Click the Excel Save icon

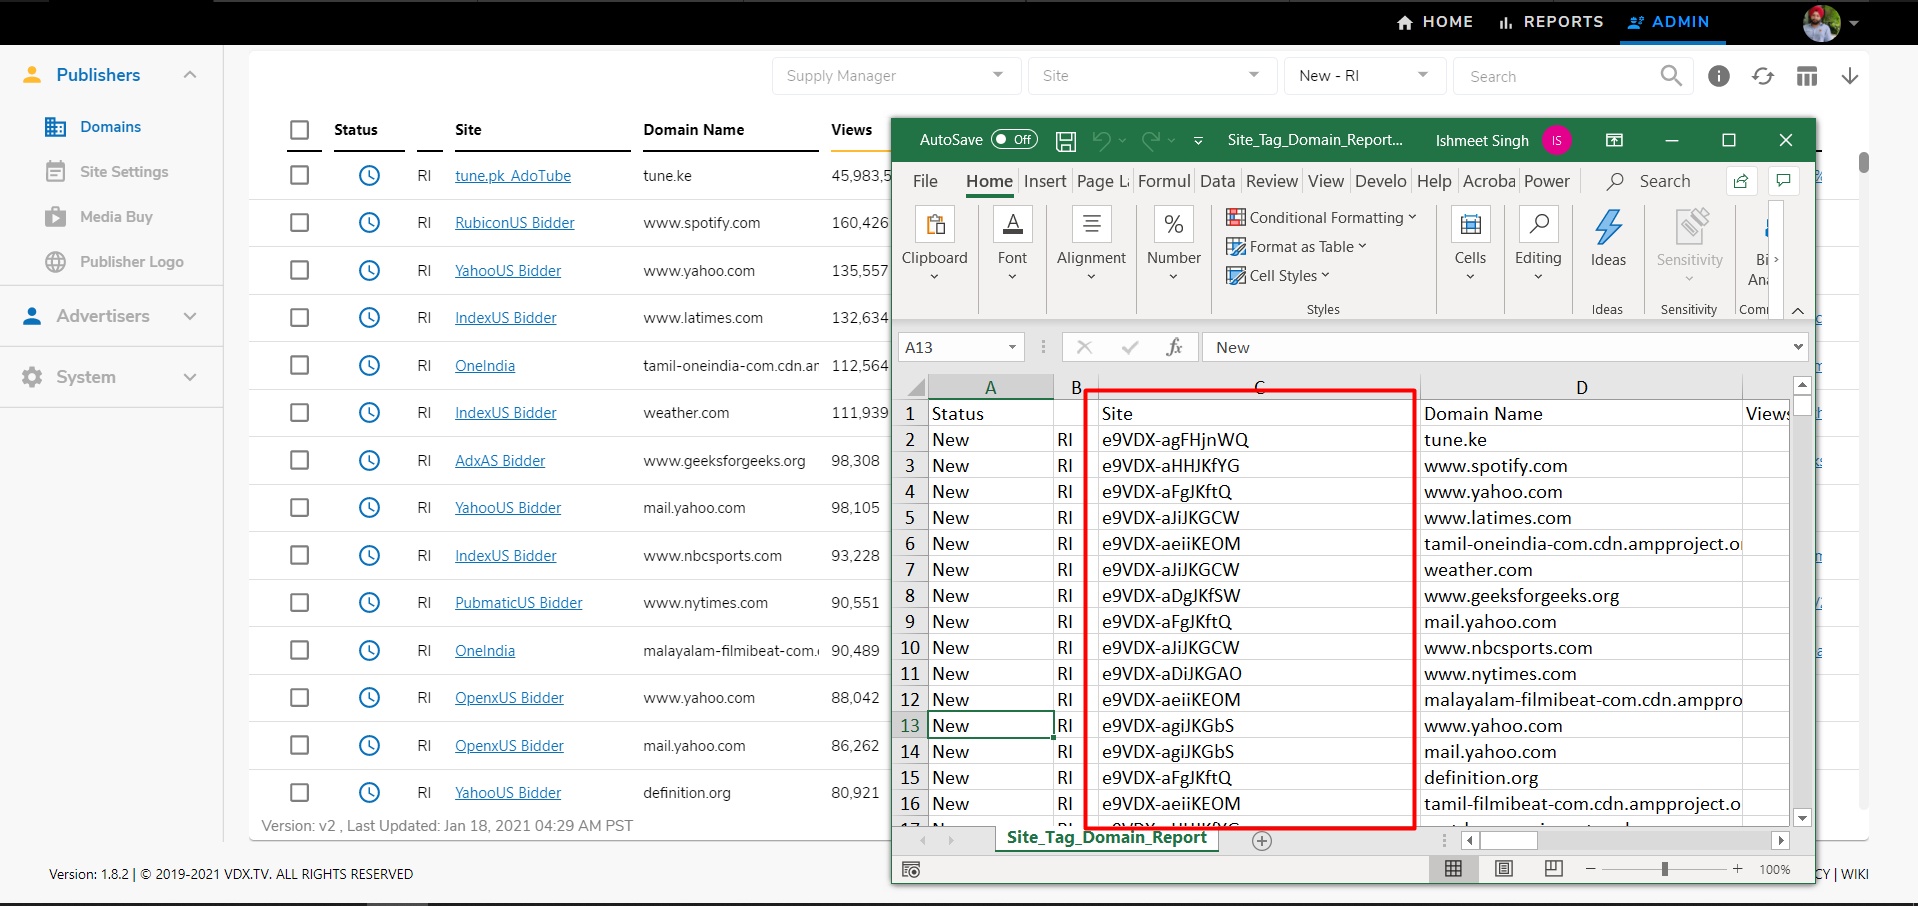1066,141
